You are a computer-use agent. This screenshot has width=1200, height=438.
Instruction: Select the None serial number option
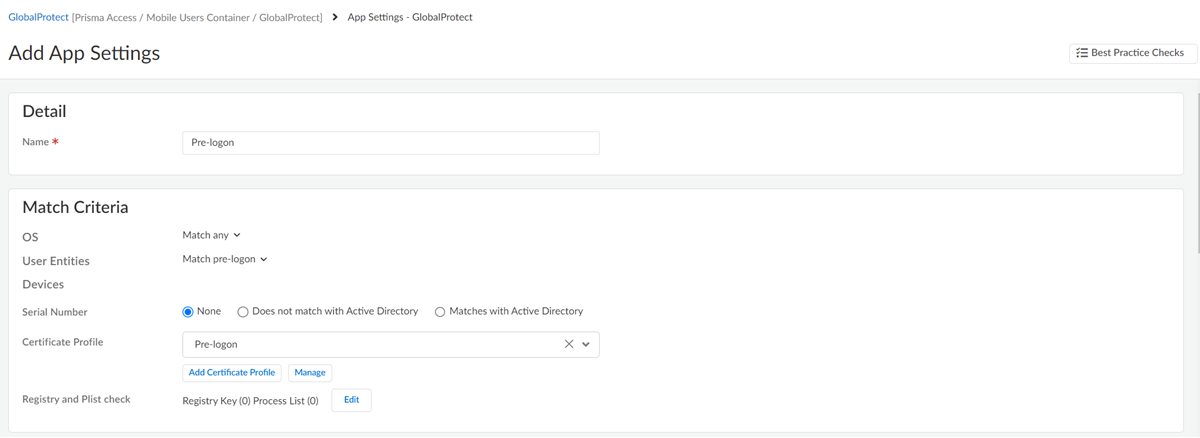(188, 312)
